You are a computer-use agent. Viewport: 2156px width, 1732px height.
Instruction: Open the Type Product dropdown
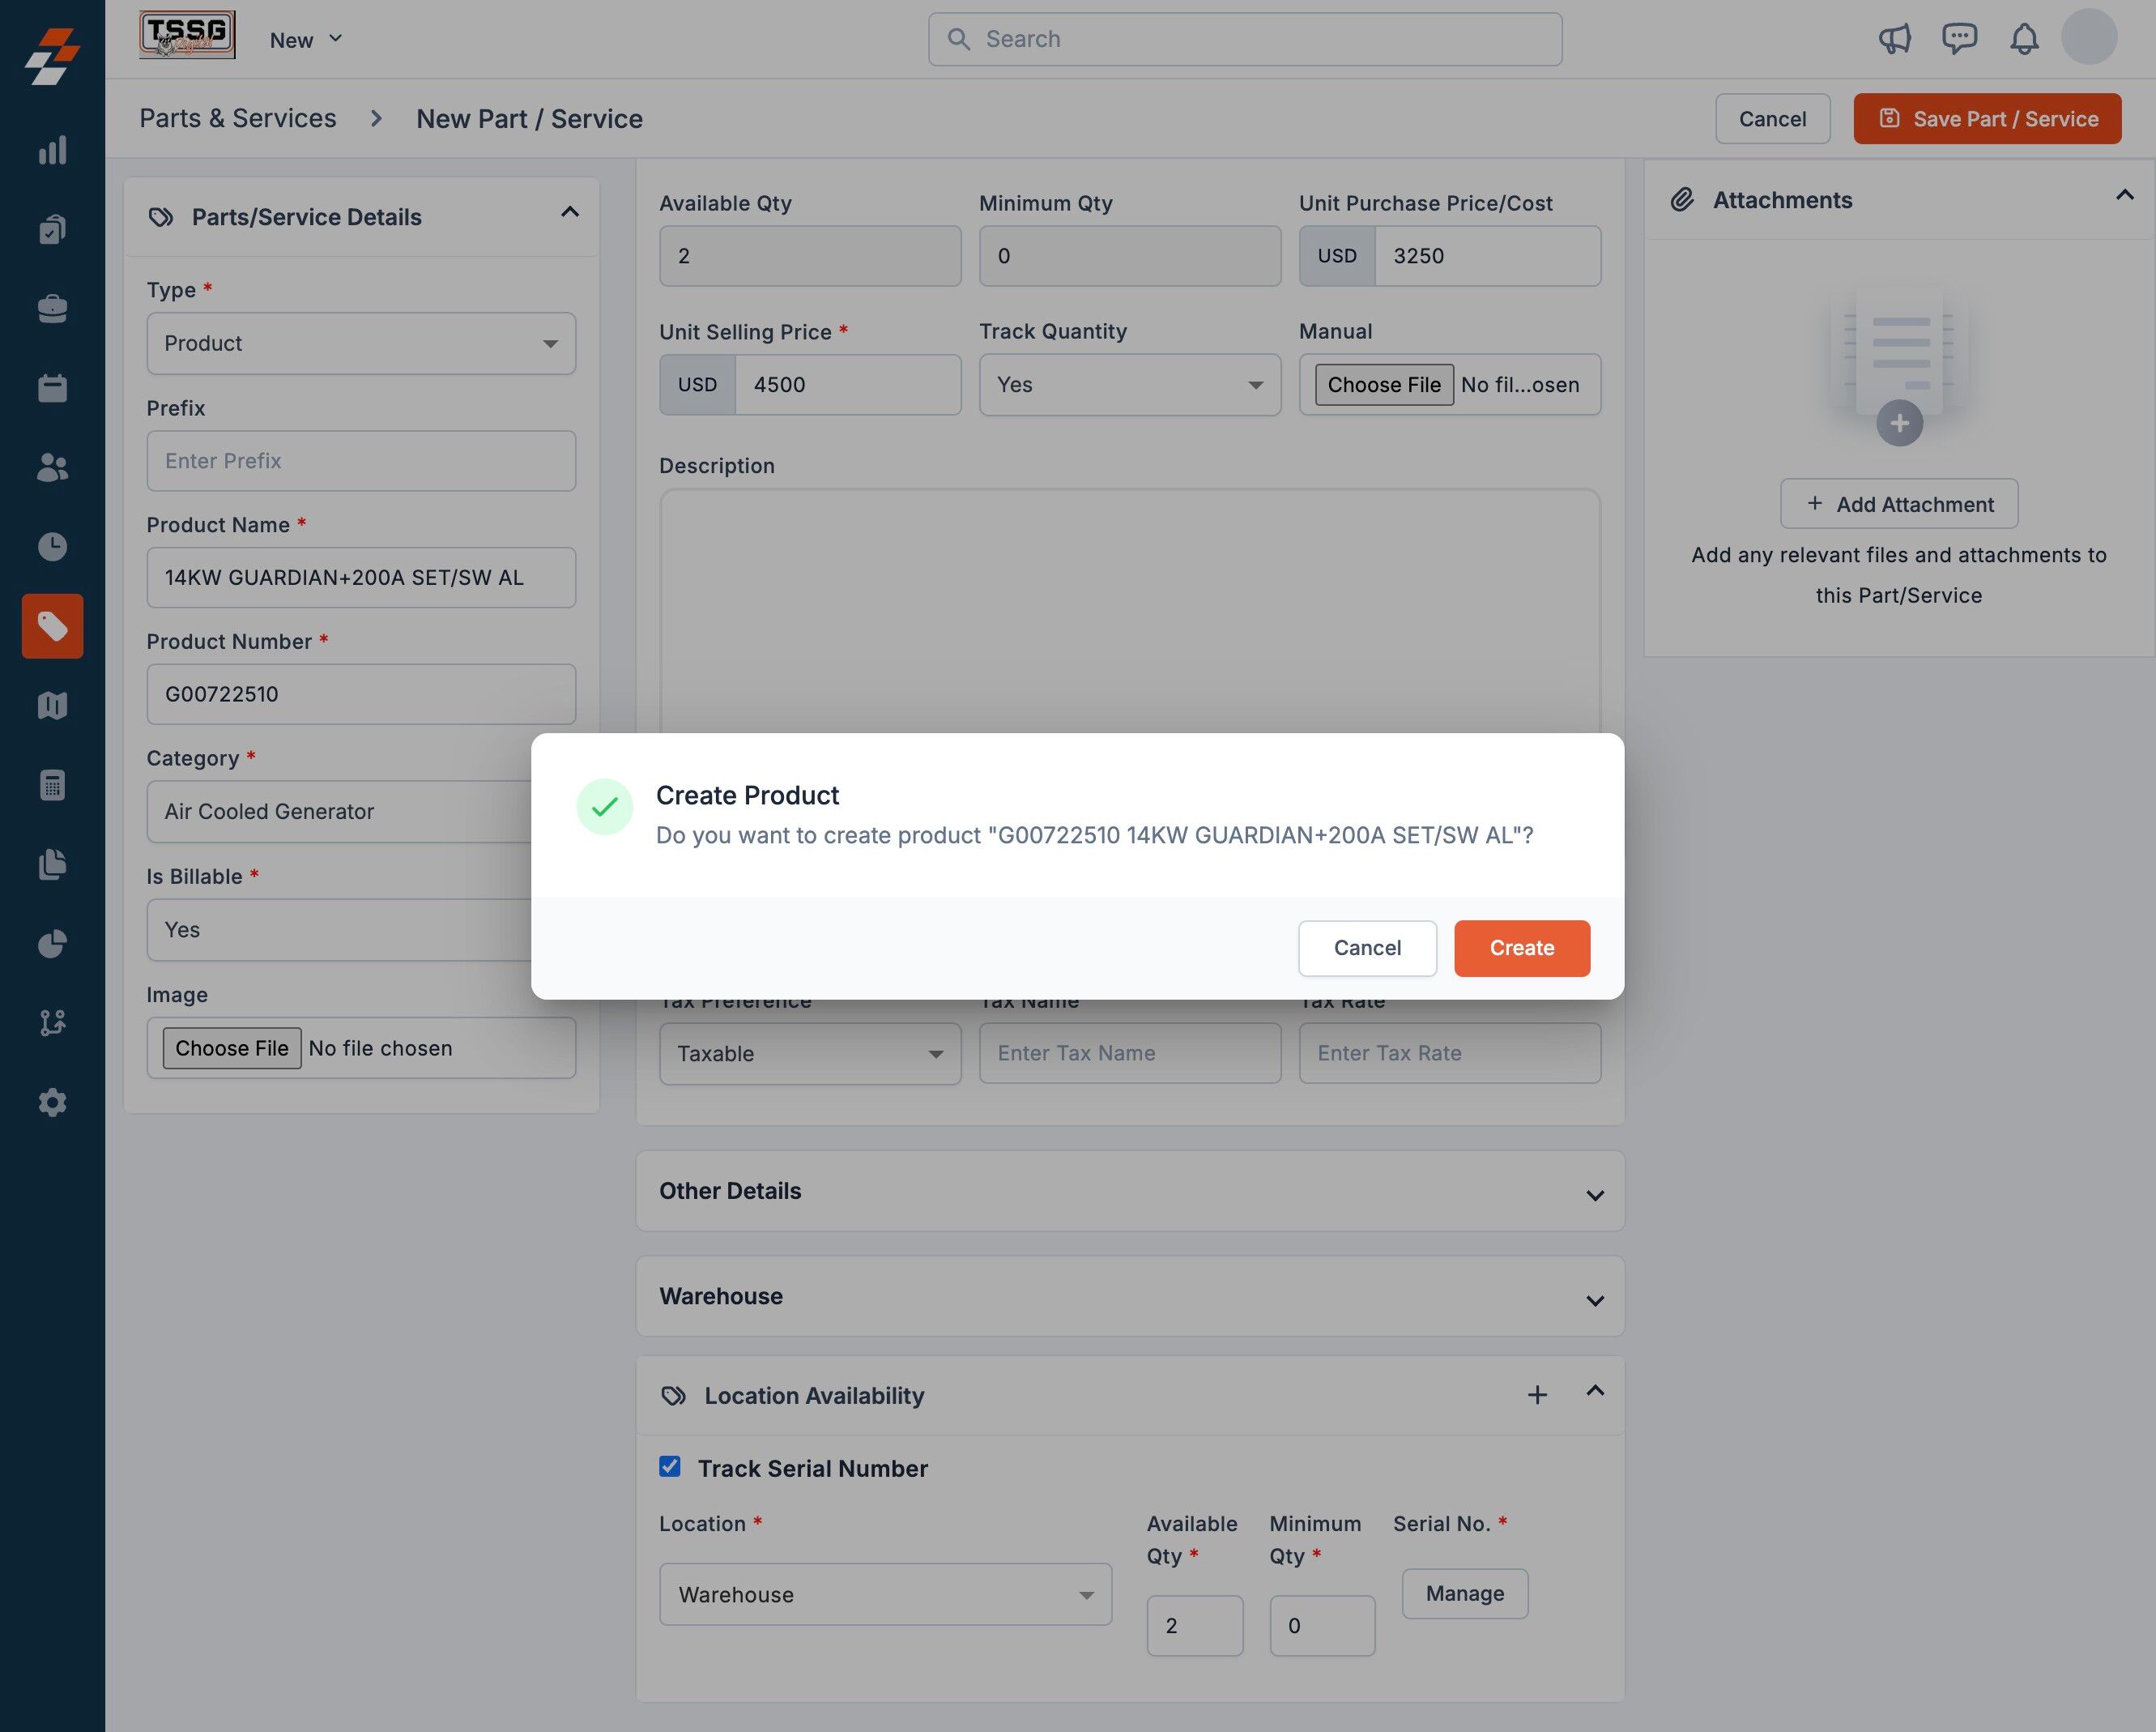tap(361, 344)
